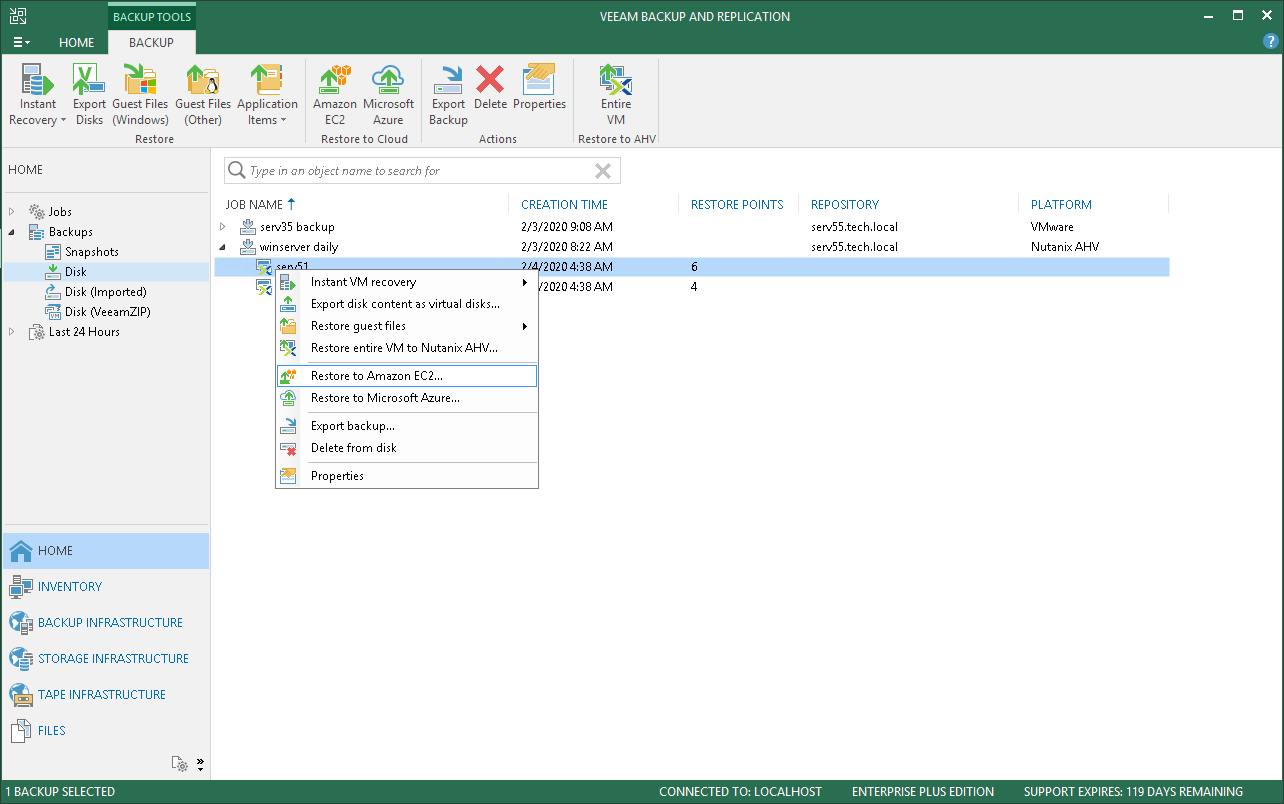Expand the Jobs tree node
1284x804 pixels.
pyautogui.click(x=12, y=212)
